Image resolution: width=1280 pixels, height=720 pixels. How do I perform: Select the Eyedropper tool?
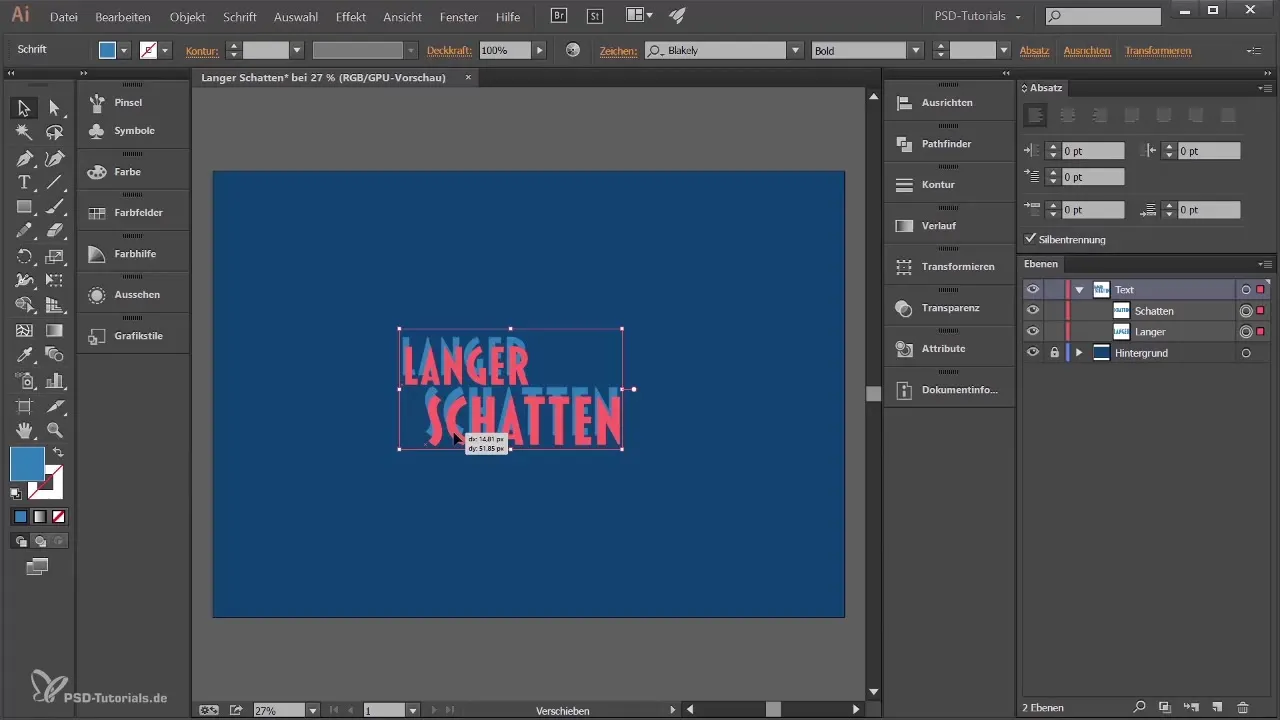24,355
